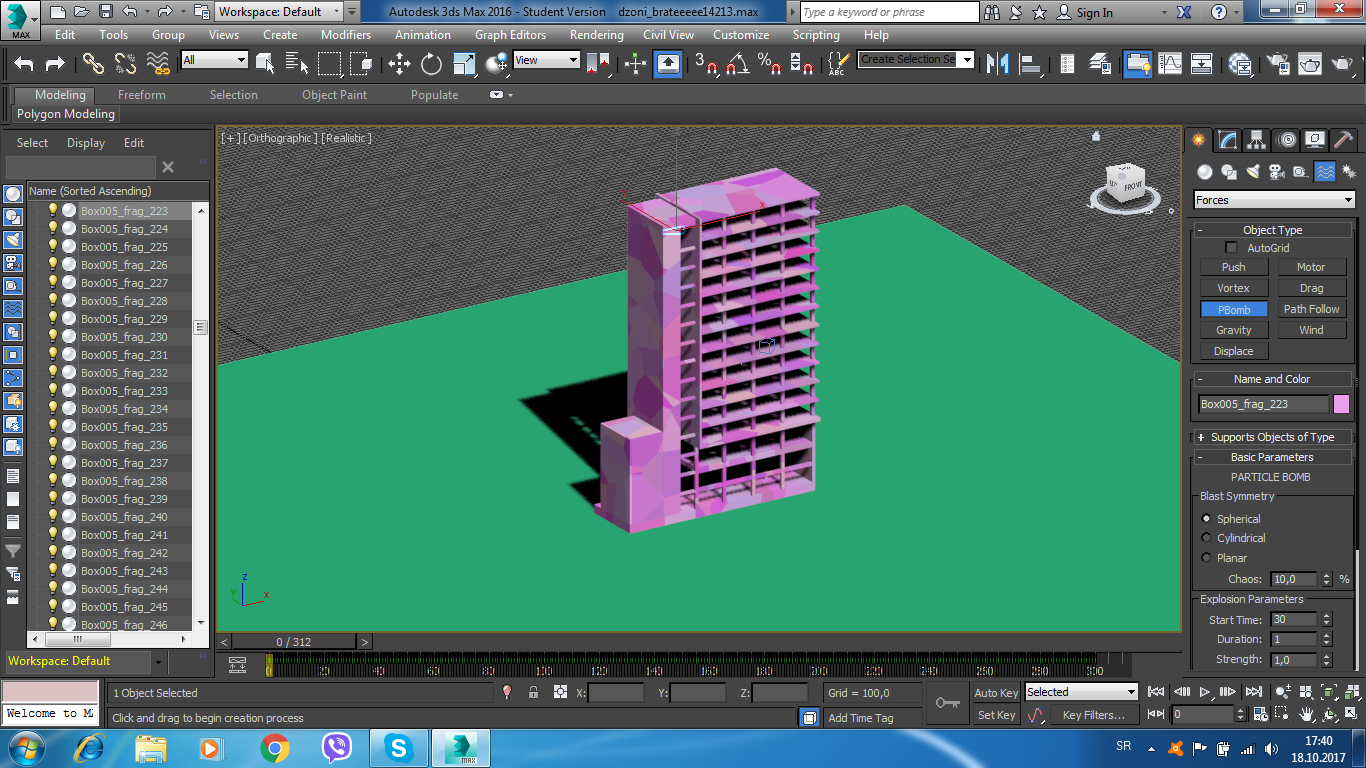Select the Geometry create category icon
Screen dimensions: 1366x768
tap(1205, 171)
